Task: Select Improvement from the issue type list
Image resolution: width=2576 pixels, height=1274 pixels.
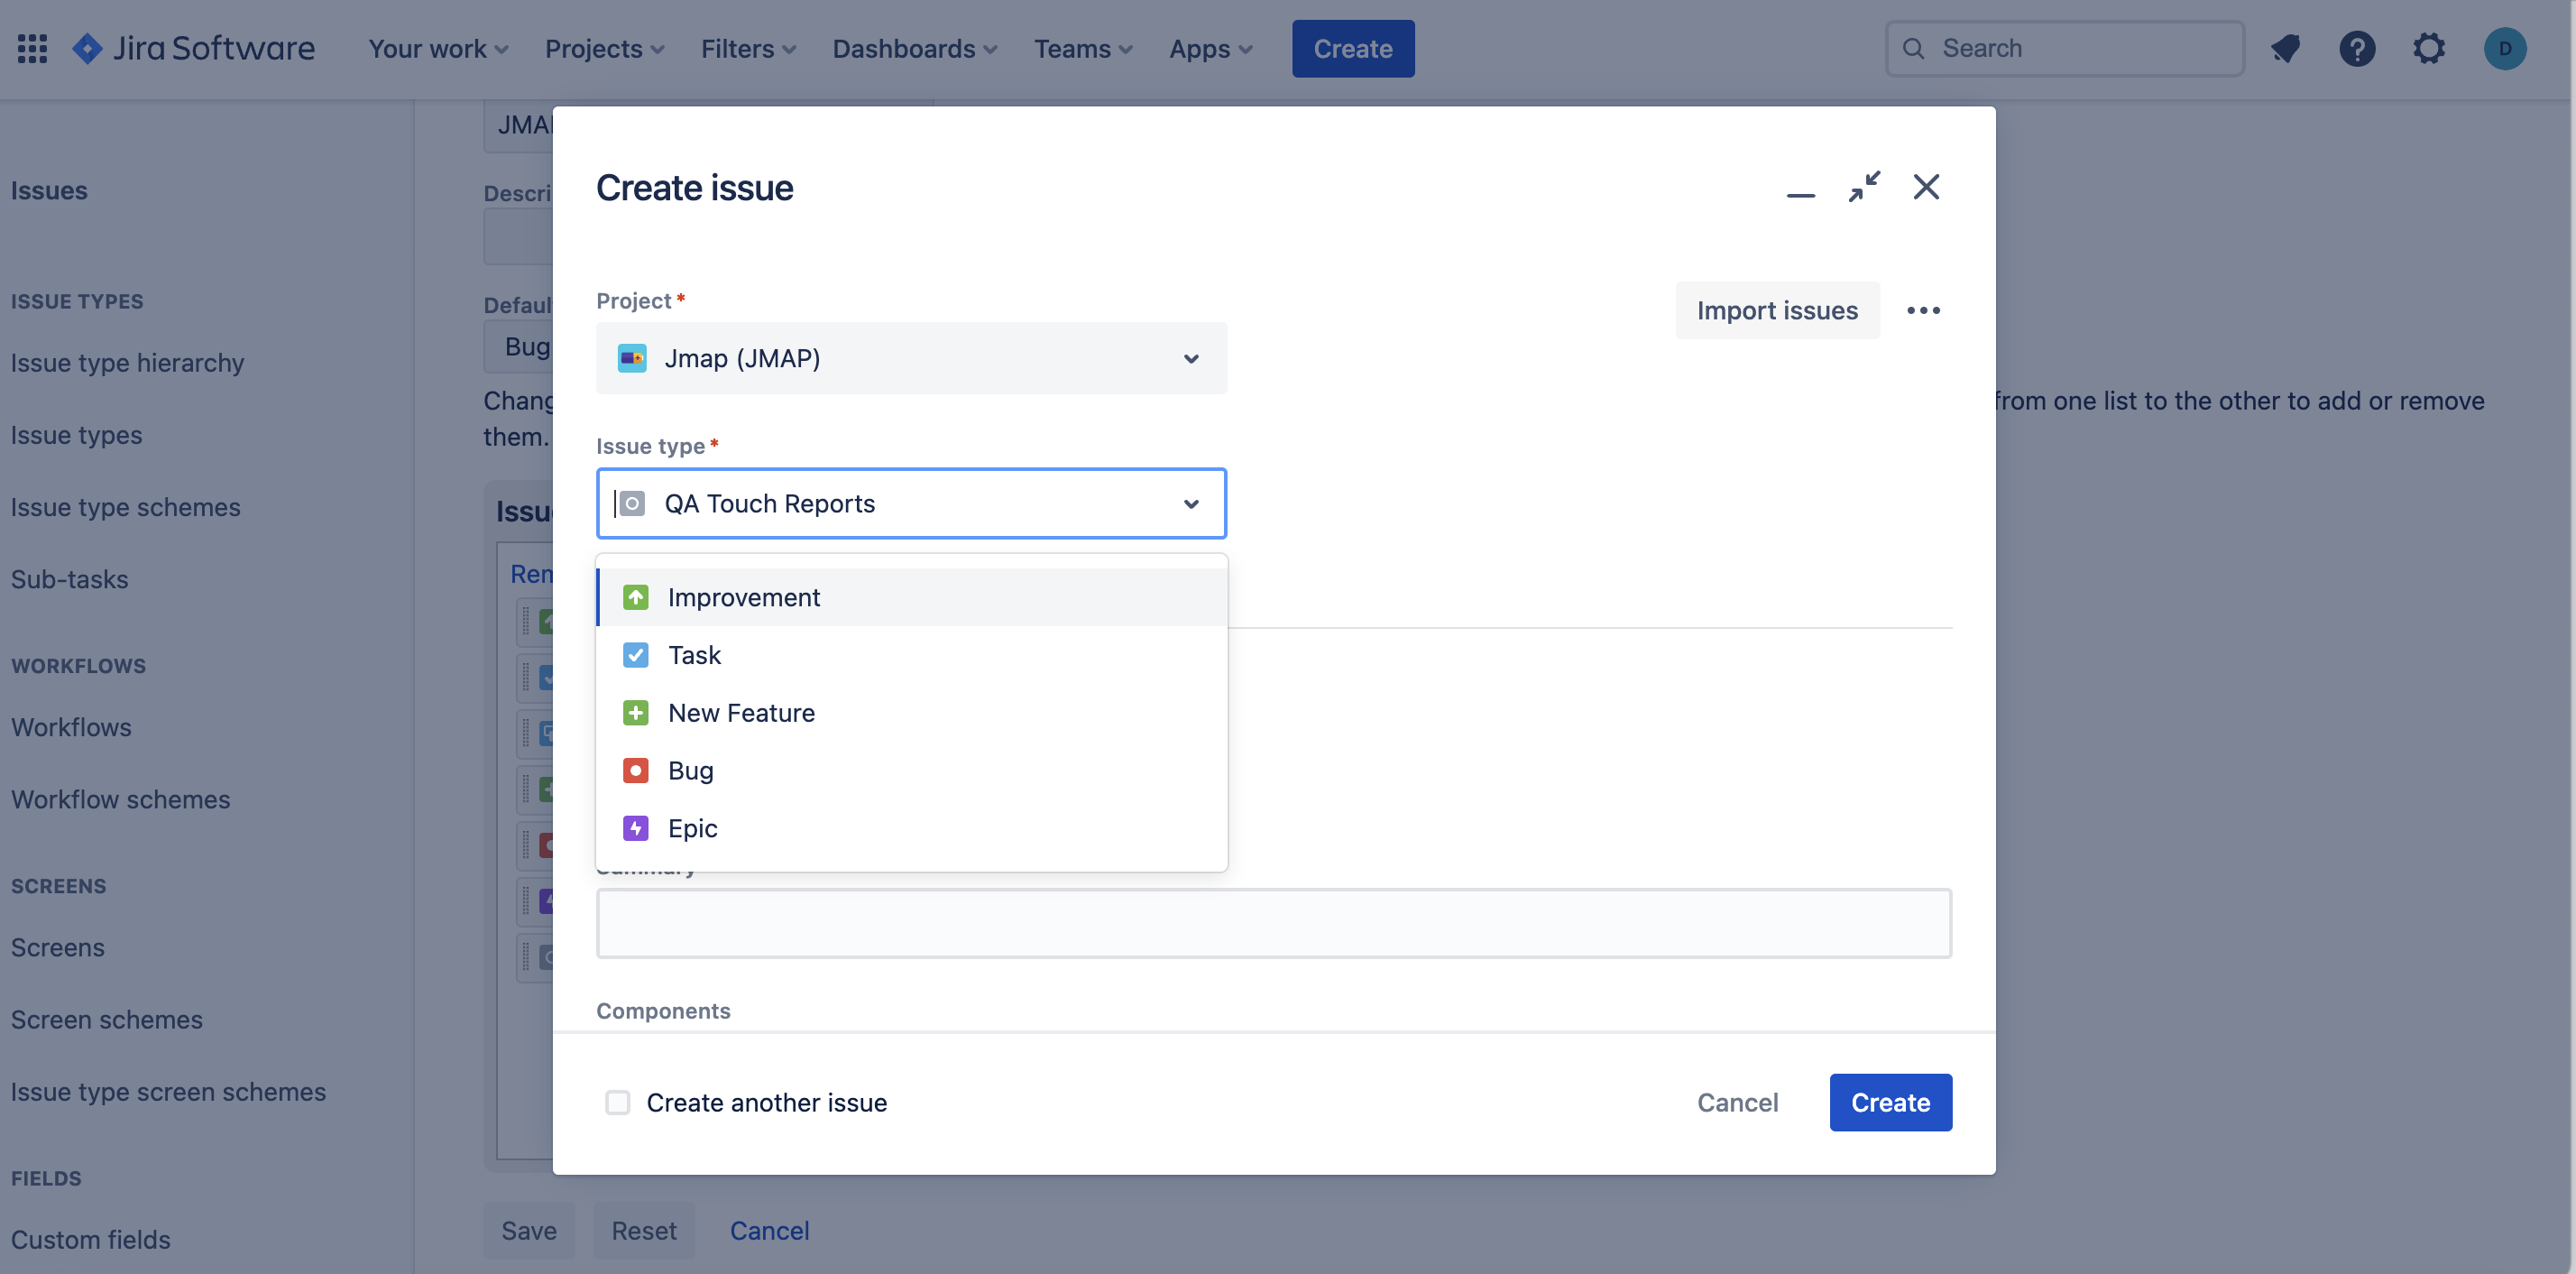Action: click(x=911, y=597)
